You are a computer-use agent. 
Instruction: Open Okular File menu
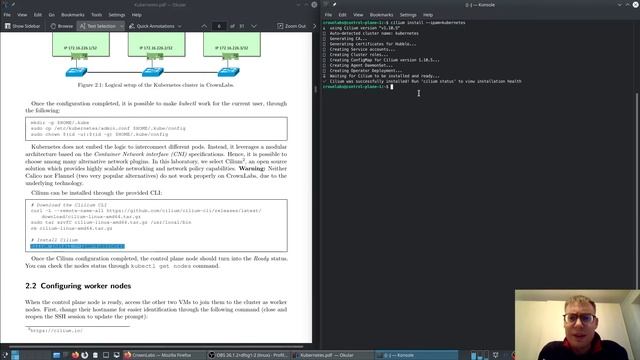[7, 15]
